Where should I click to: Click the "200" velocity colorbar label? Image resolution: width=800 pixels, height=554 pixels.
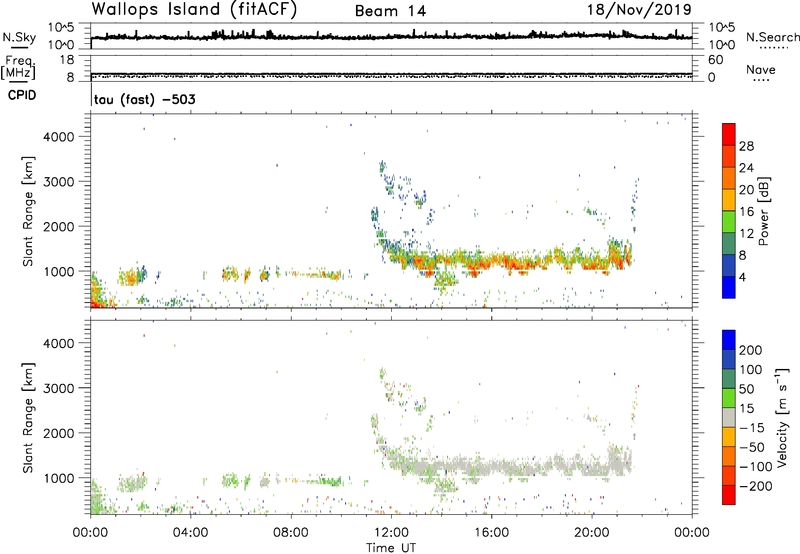(751, 350)
